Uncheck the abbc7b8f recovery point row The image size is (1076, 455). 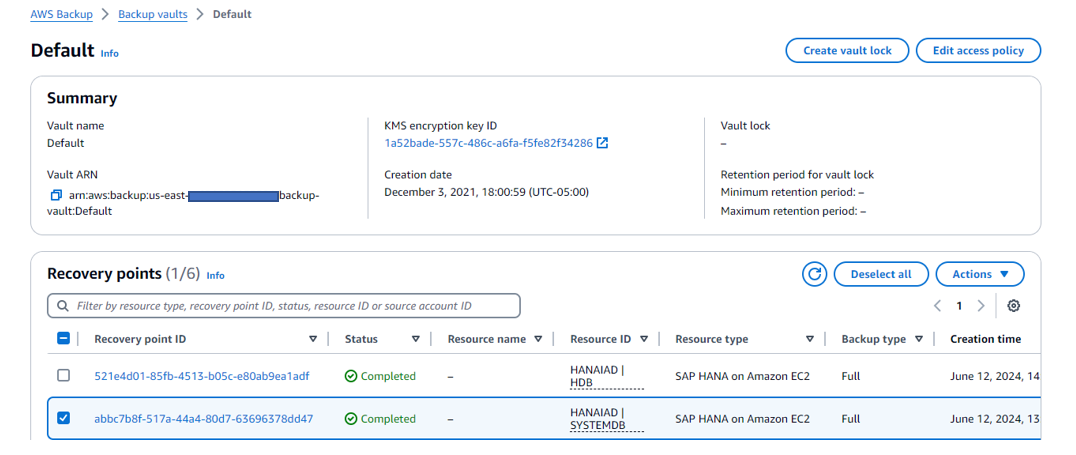(63, 418)
